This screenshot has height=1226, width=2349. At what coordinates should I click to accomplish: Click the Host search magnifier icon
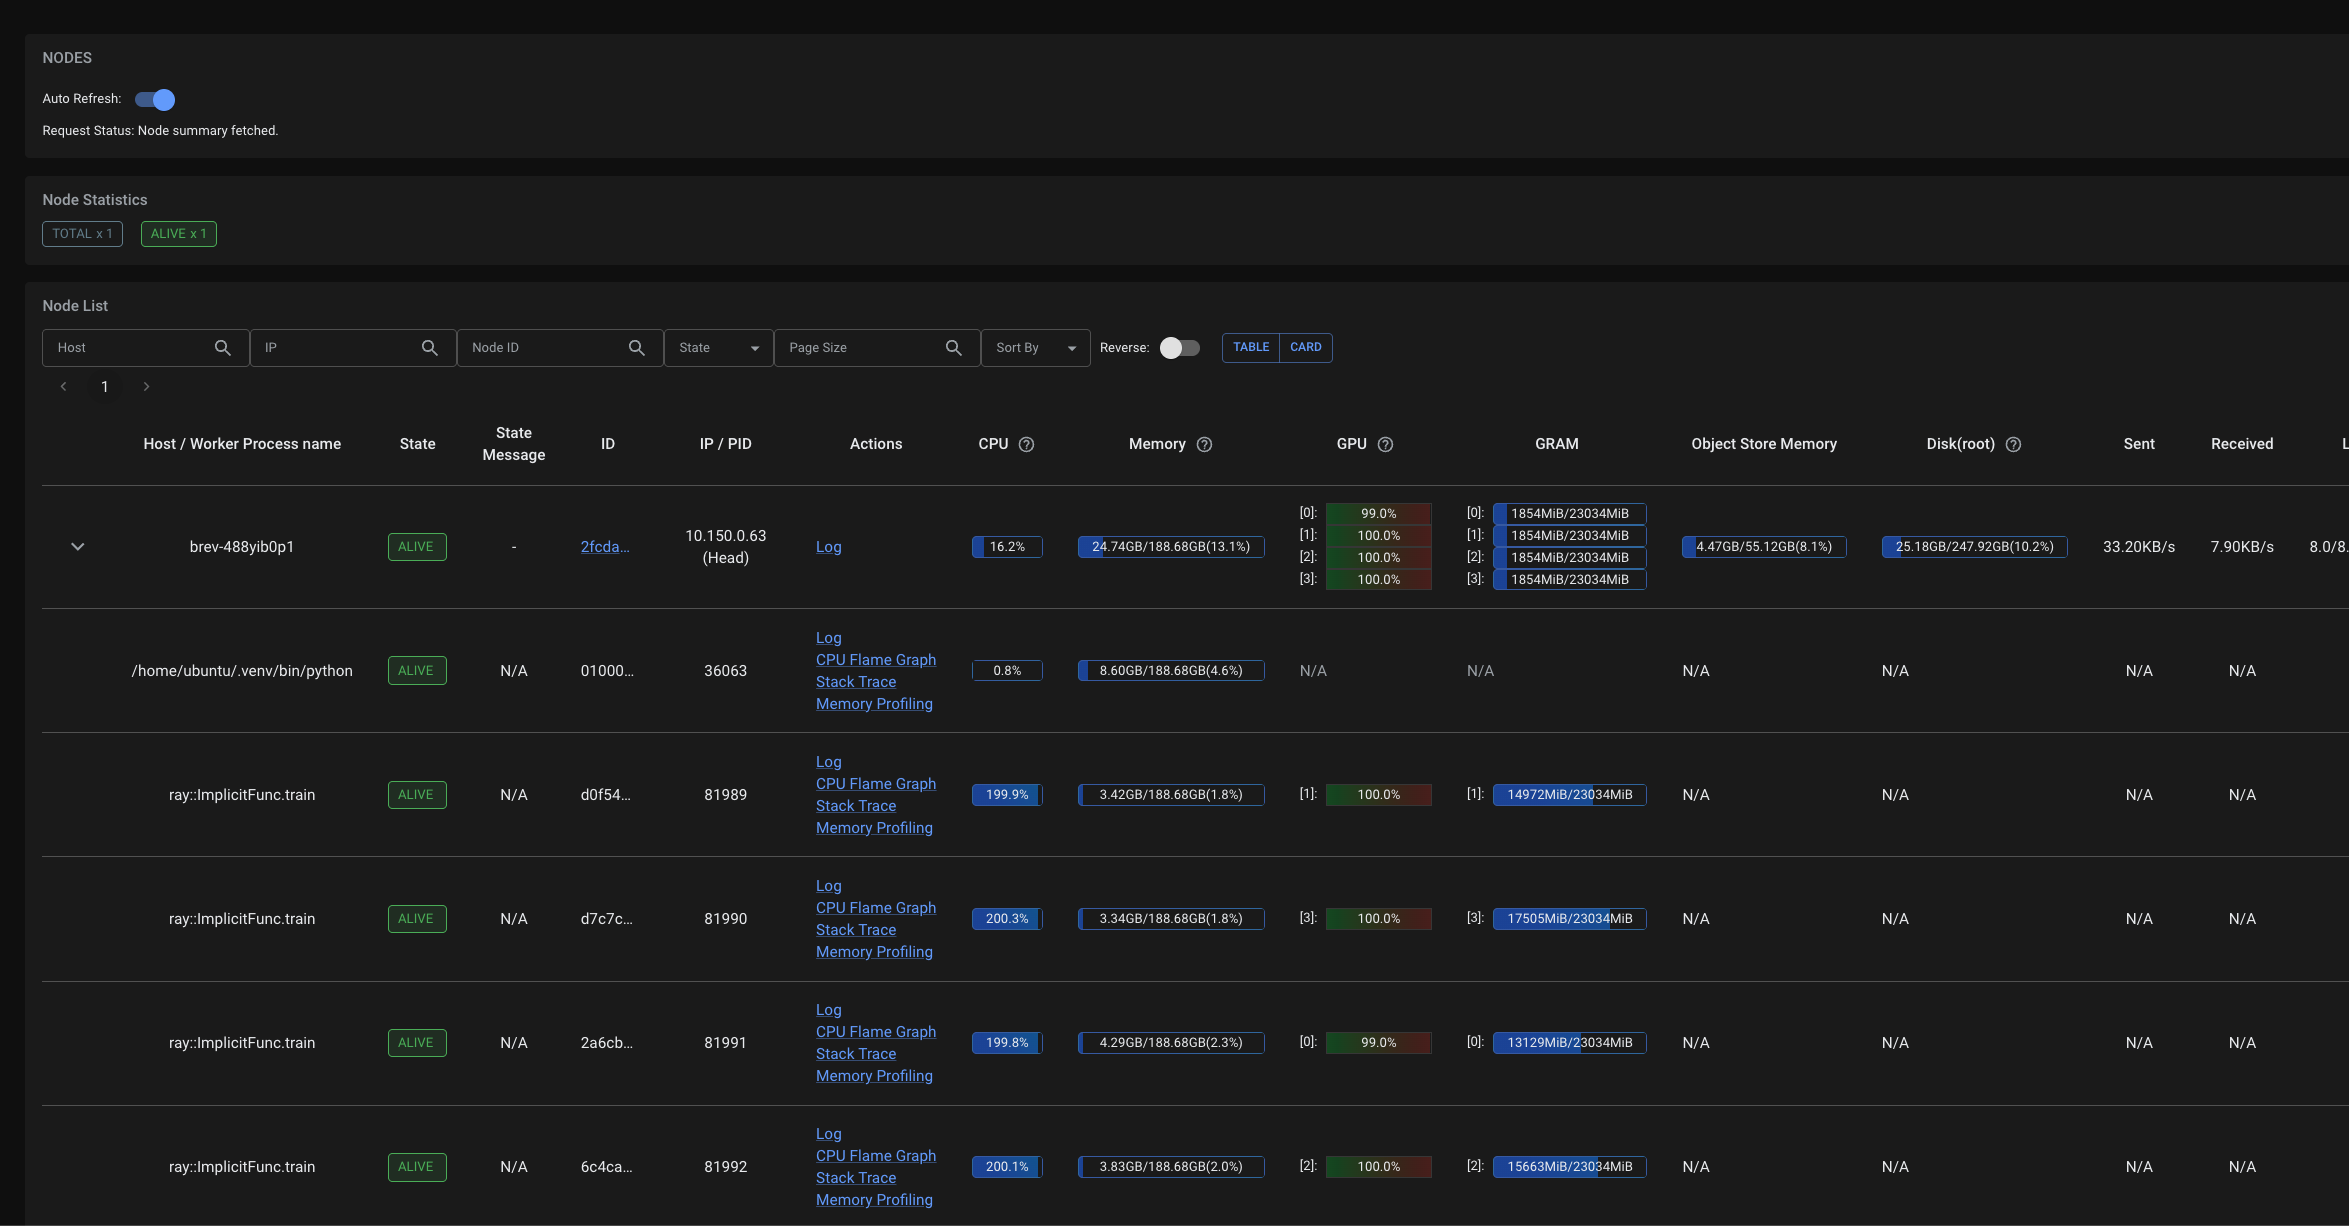(x=223, y=347)
